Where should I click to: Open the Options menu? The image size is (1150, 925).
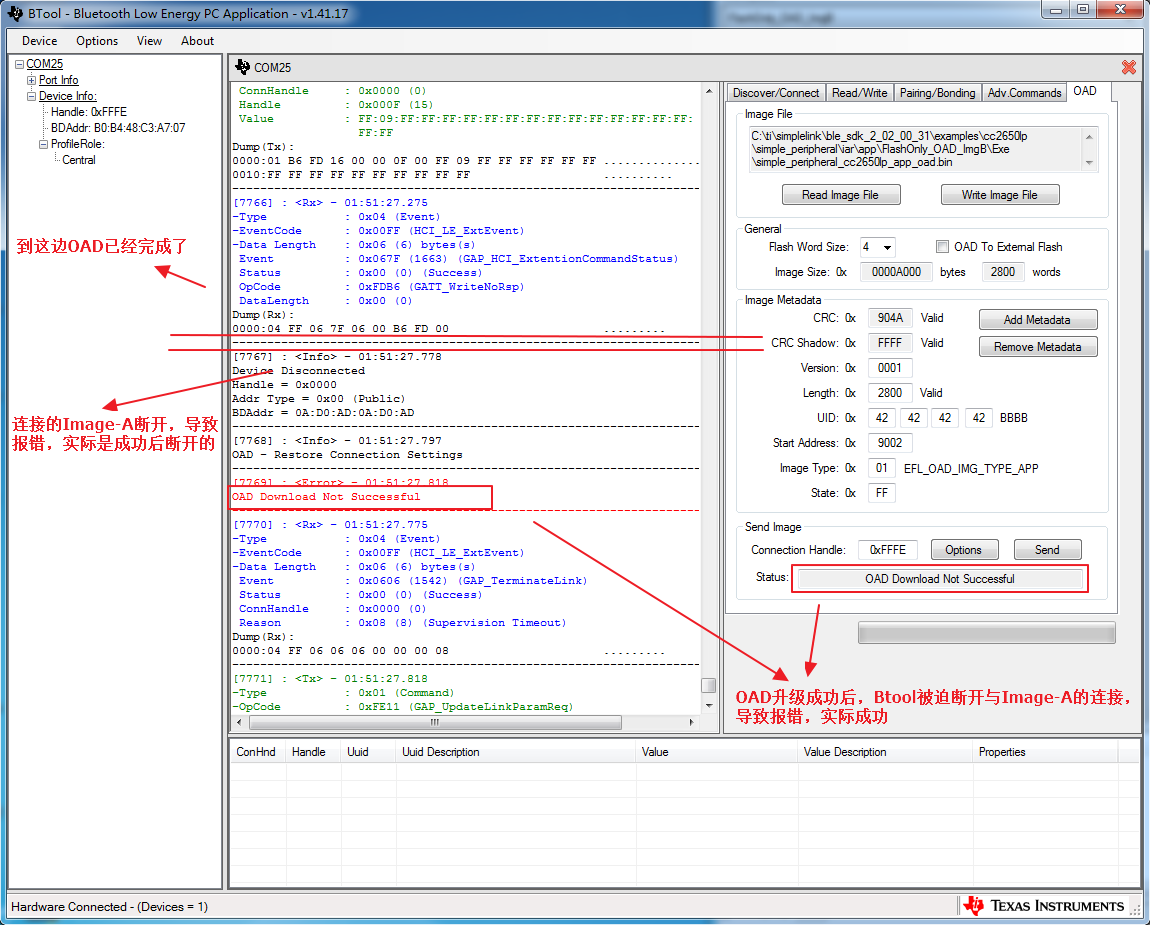coord(97,41)
